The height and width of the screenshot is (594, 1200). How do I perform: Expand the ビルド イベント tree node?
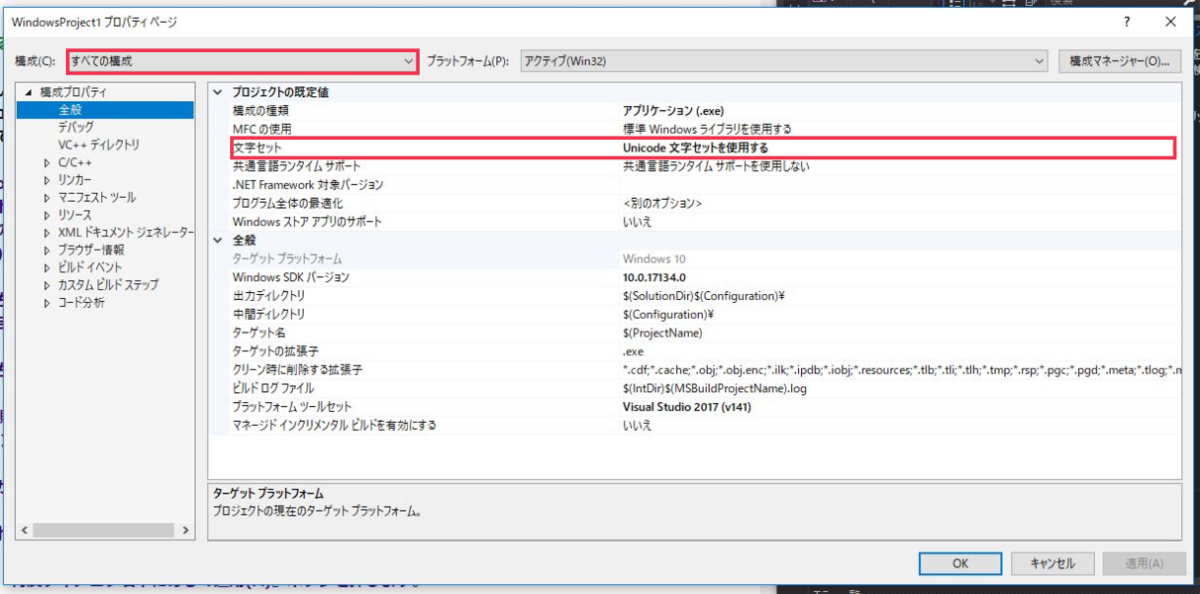[46, 267]
